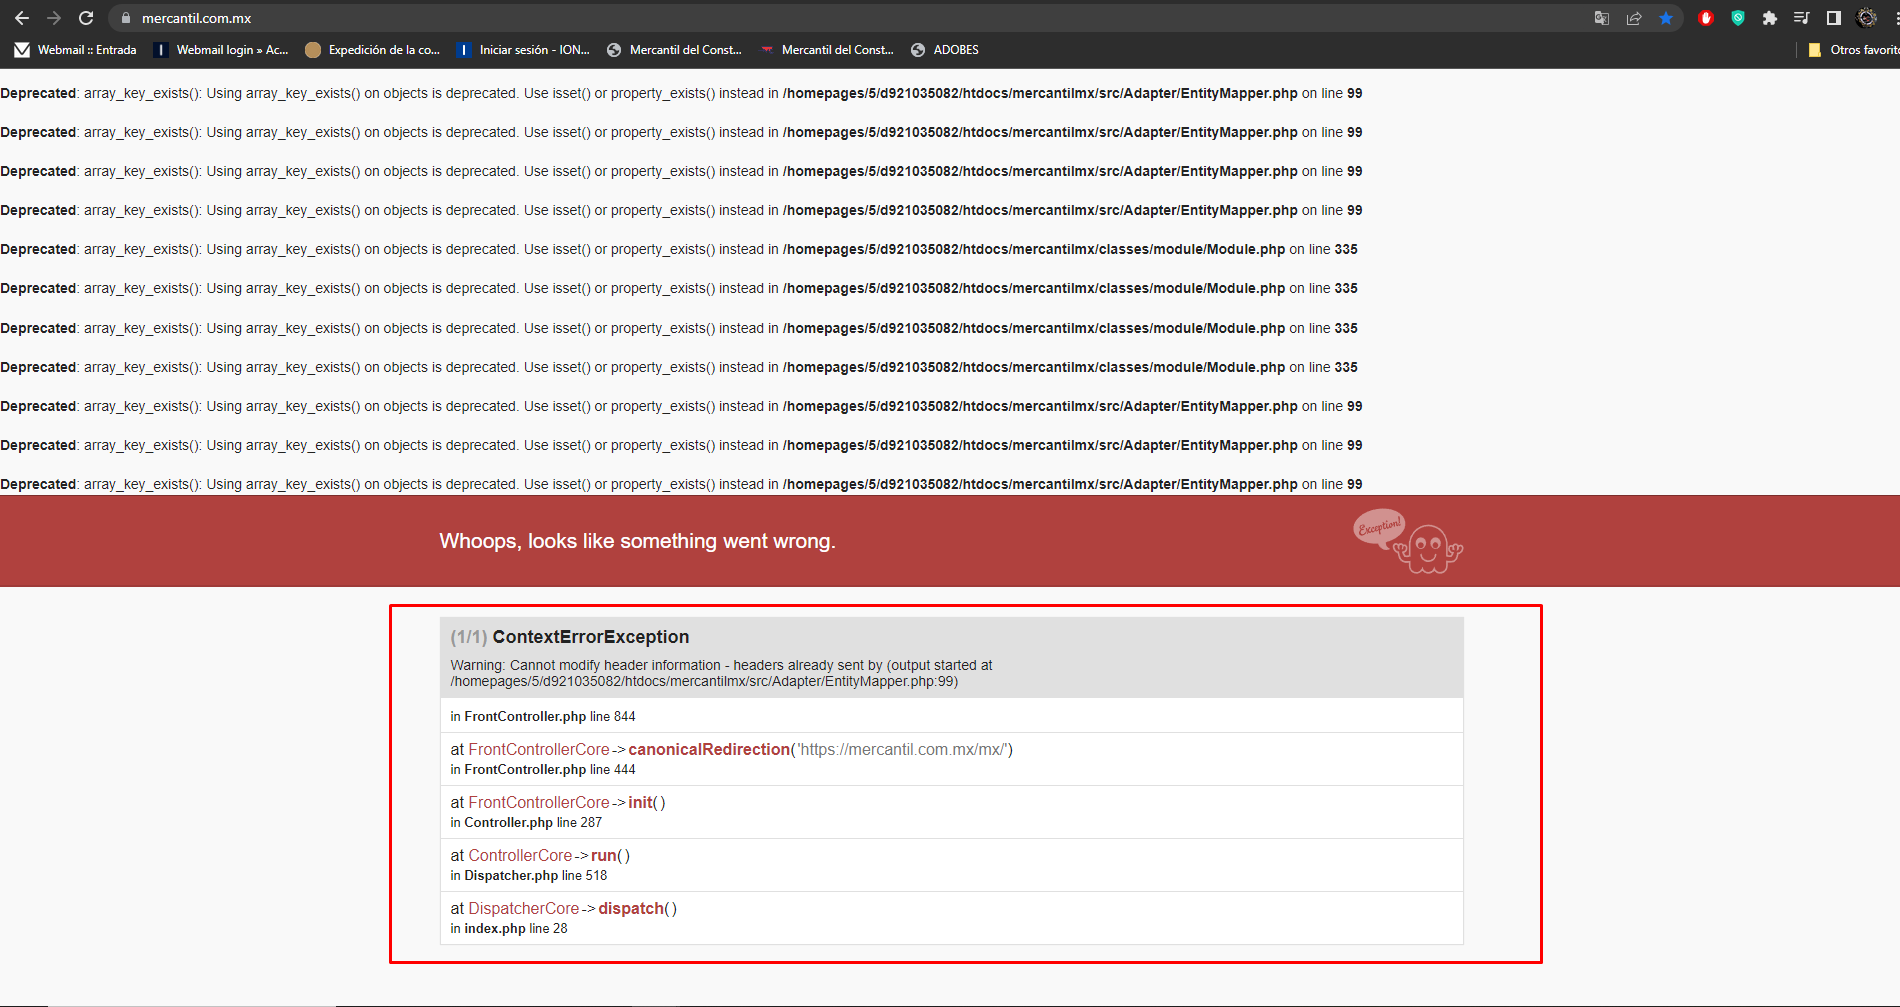Screen dimensions: 1900x1007
Task: Go back to the previous page
Action: tap(22, 18)
